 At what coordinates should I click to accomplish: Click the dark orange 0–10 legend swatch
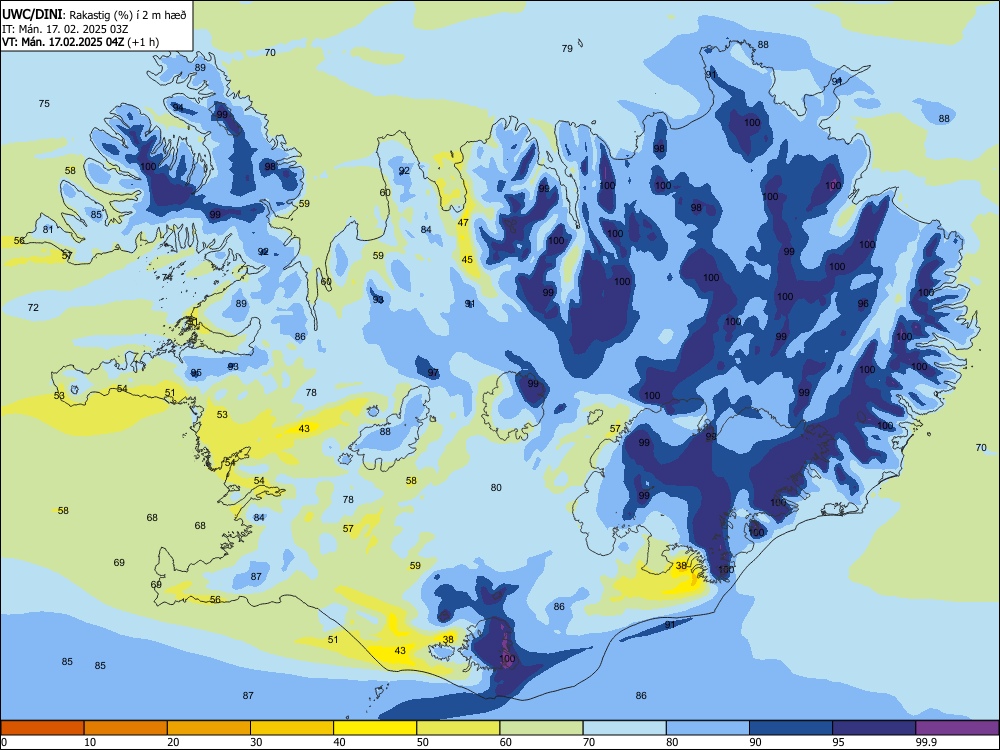[x=42, y=728]
